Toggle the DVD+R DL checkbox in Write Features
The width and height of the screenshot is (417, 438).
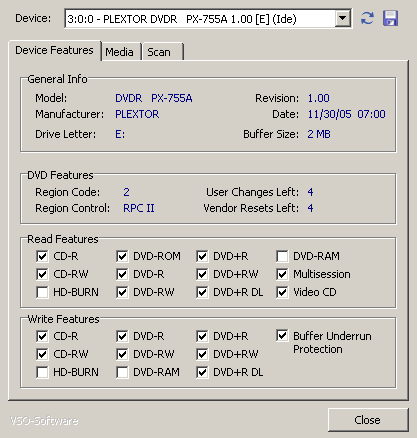pos(202,372)
